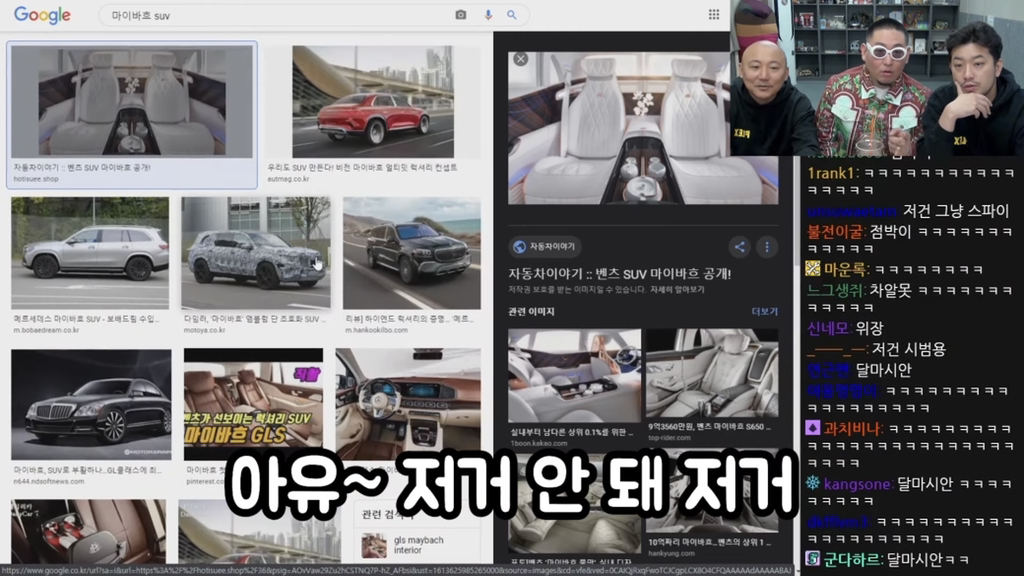Viewport: 1024px width, 576px height.
Task: Open preview panel more options menu
Action: coord(767,246)
